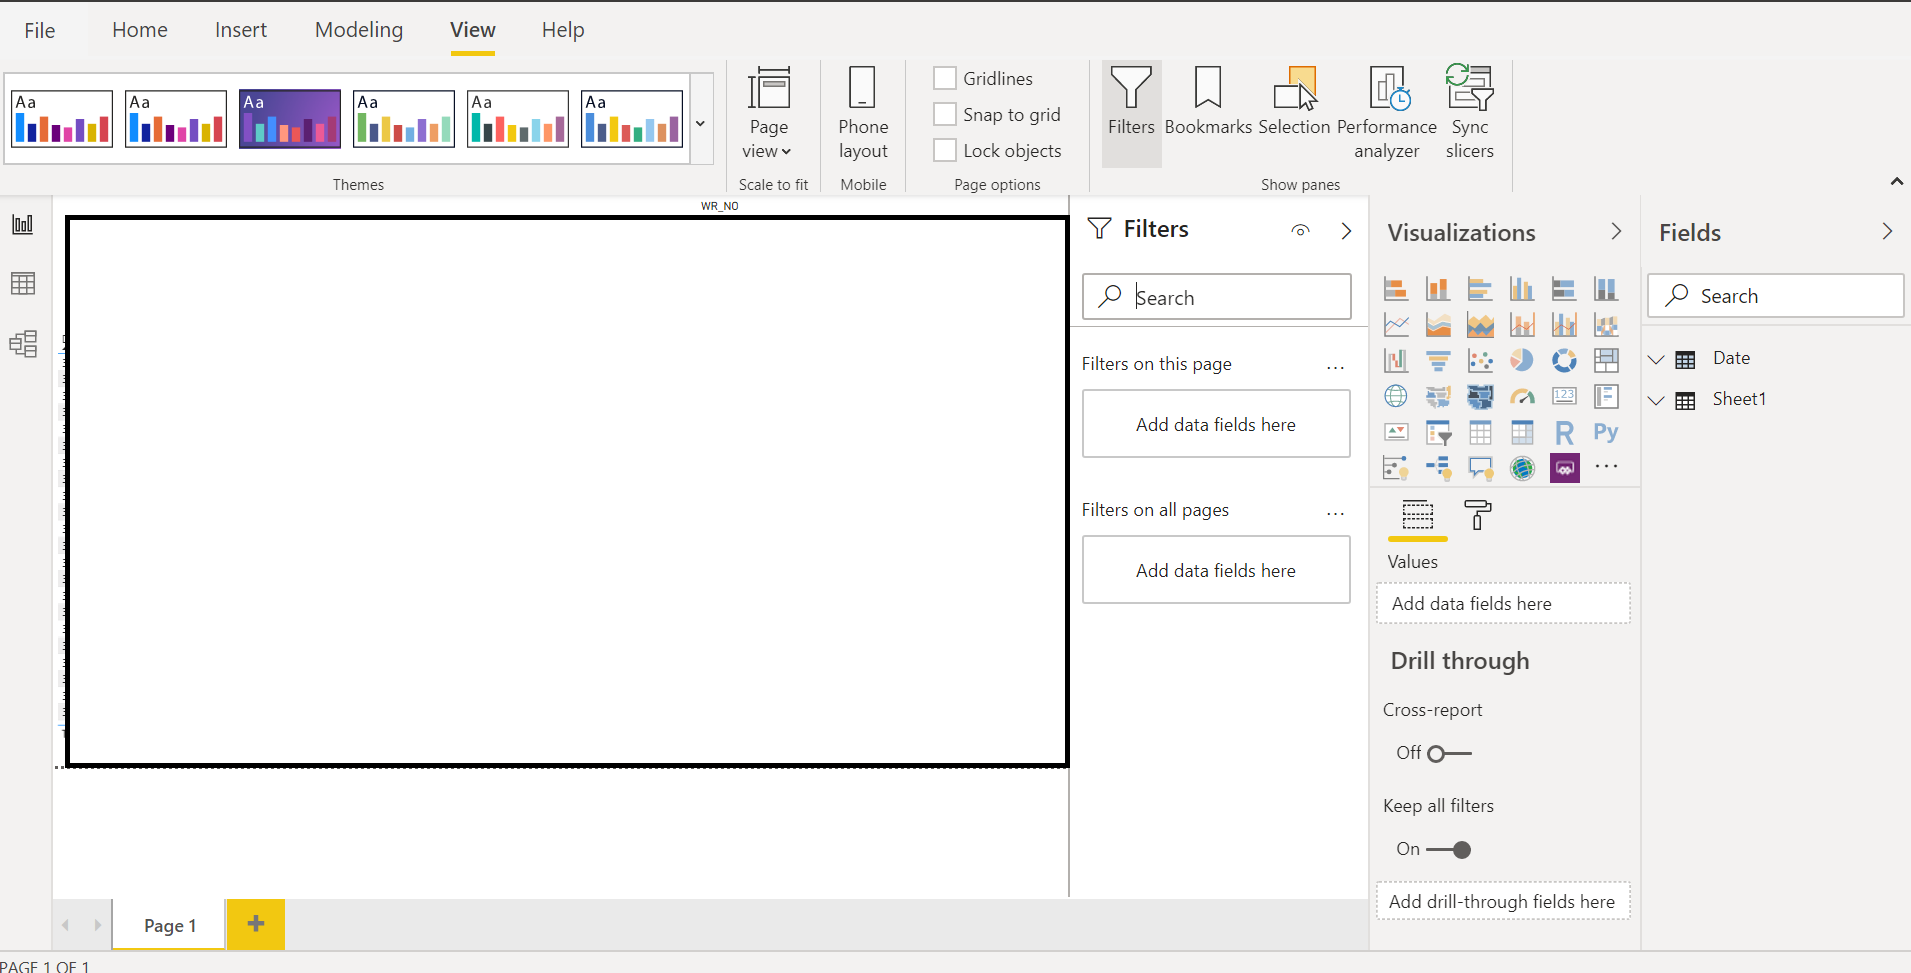The image size is (1911, 973).
Task: Open the File menu
Action: (x=40, y=30)
